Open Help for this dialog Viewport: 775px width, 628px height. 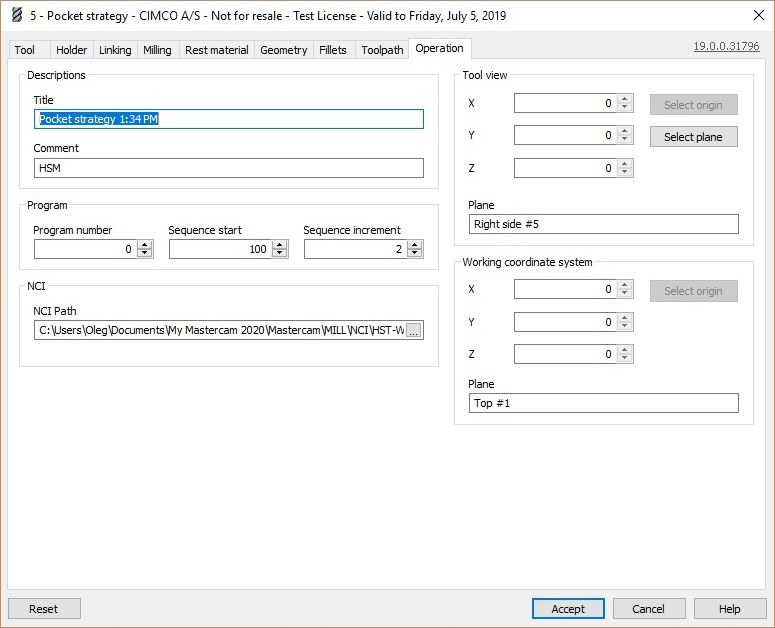tap(730, 609)
